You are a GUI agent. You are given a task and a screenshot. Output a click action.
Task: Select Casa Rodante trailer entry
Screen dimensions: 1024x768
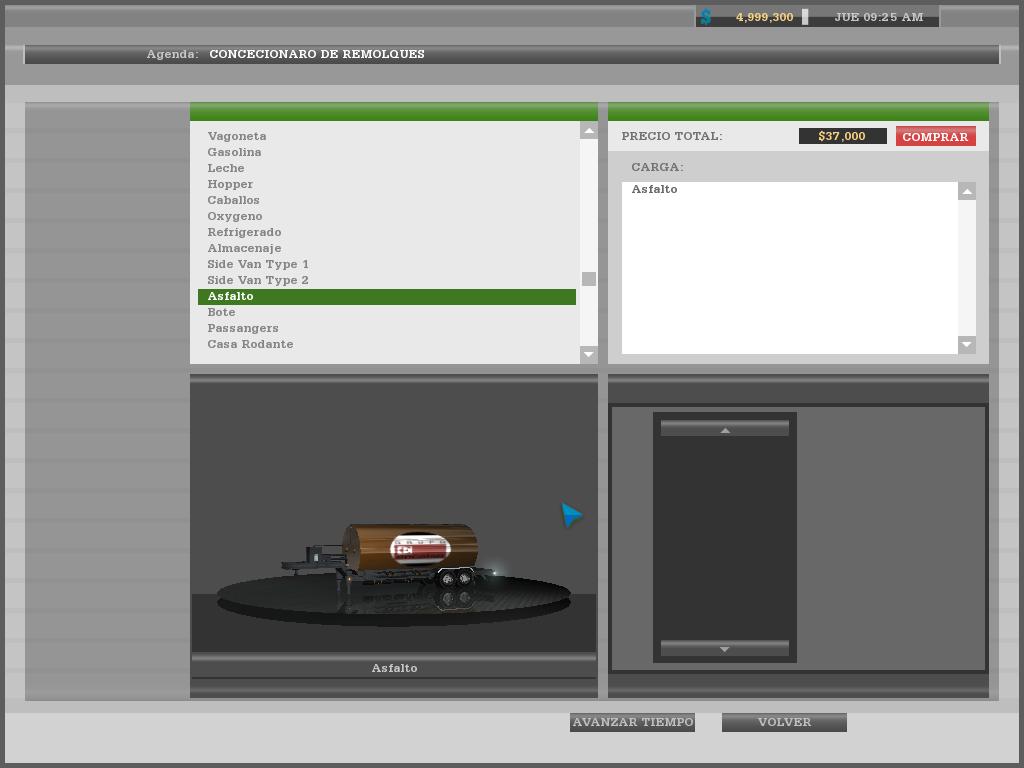point(250,344)
